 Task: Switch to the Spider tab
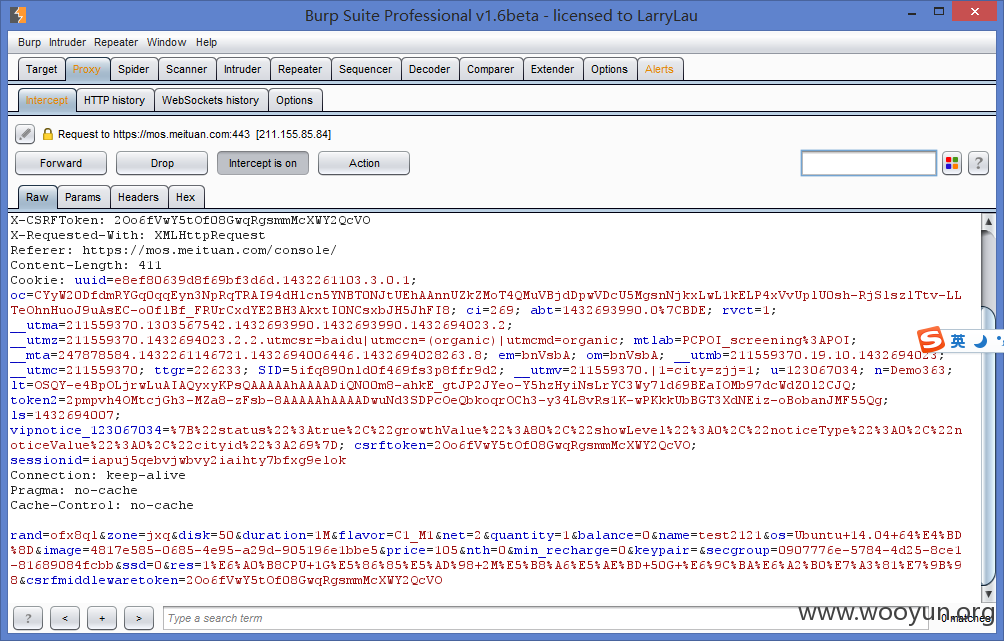133,69
